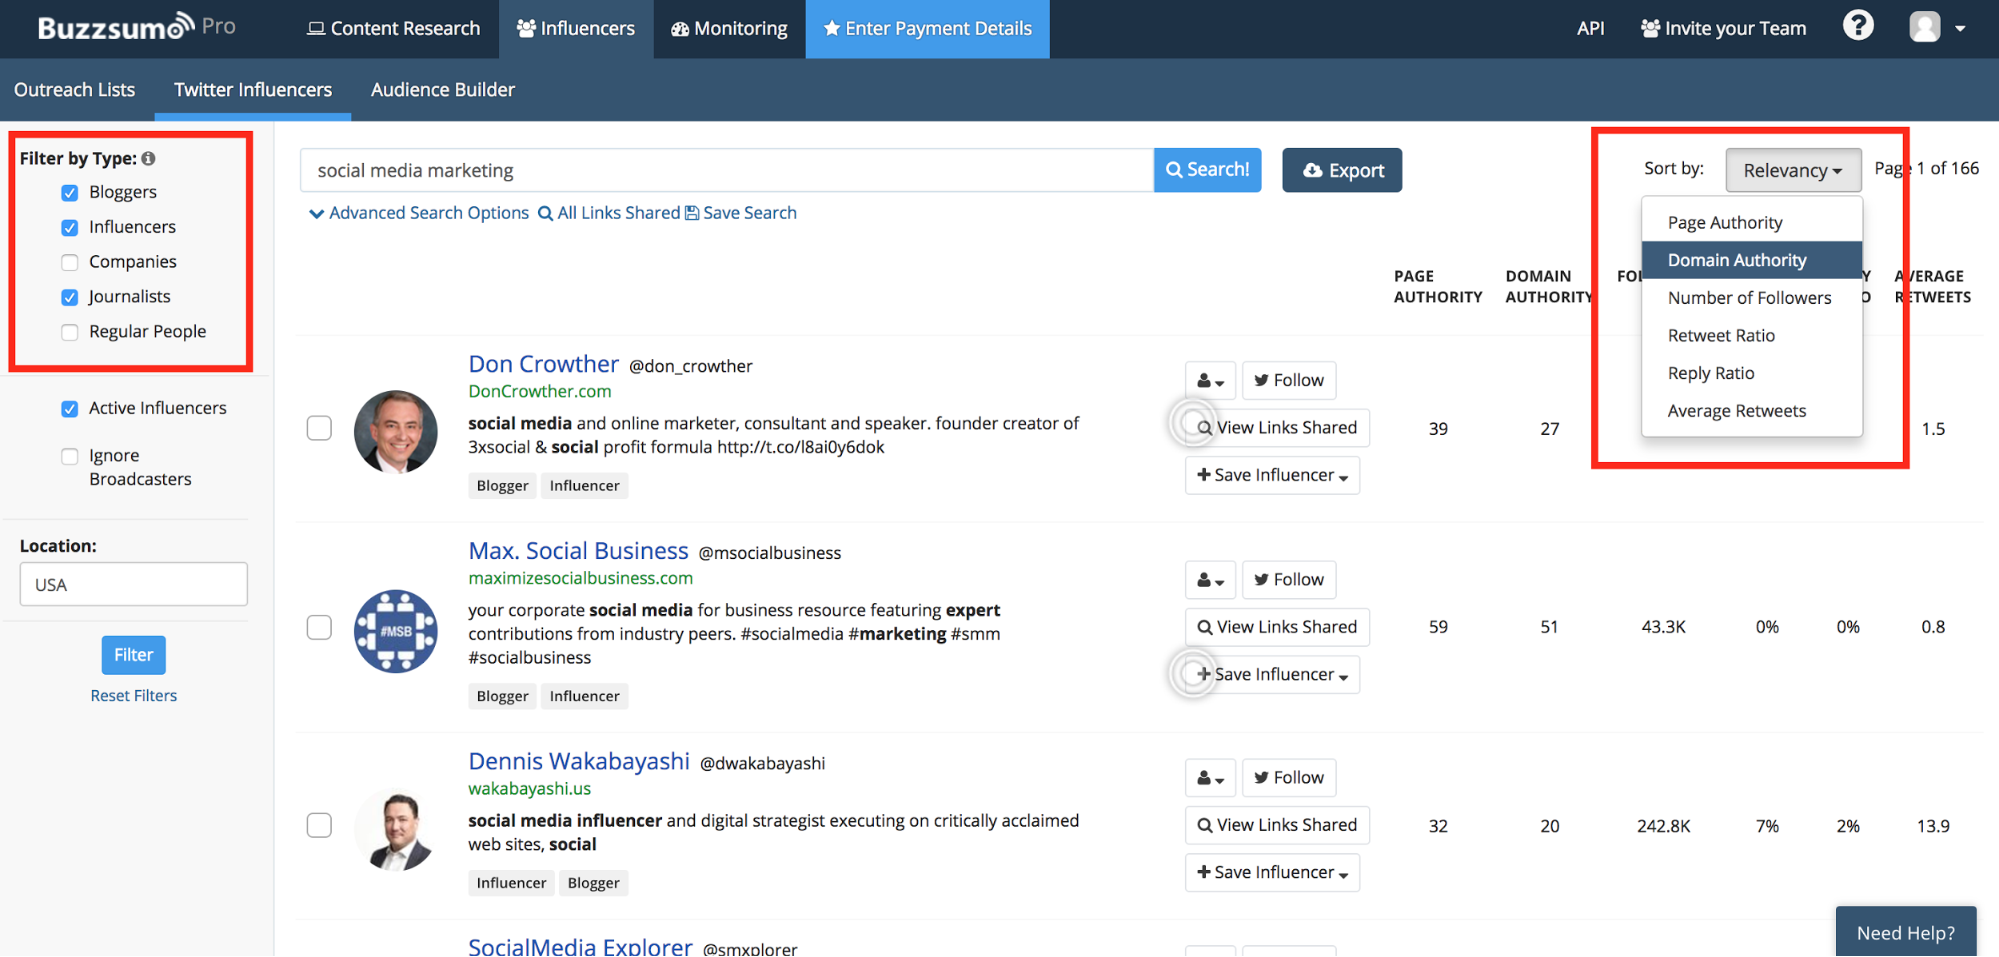Export the influencer results
1999x957 pixels.
pos(1342,170)
